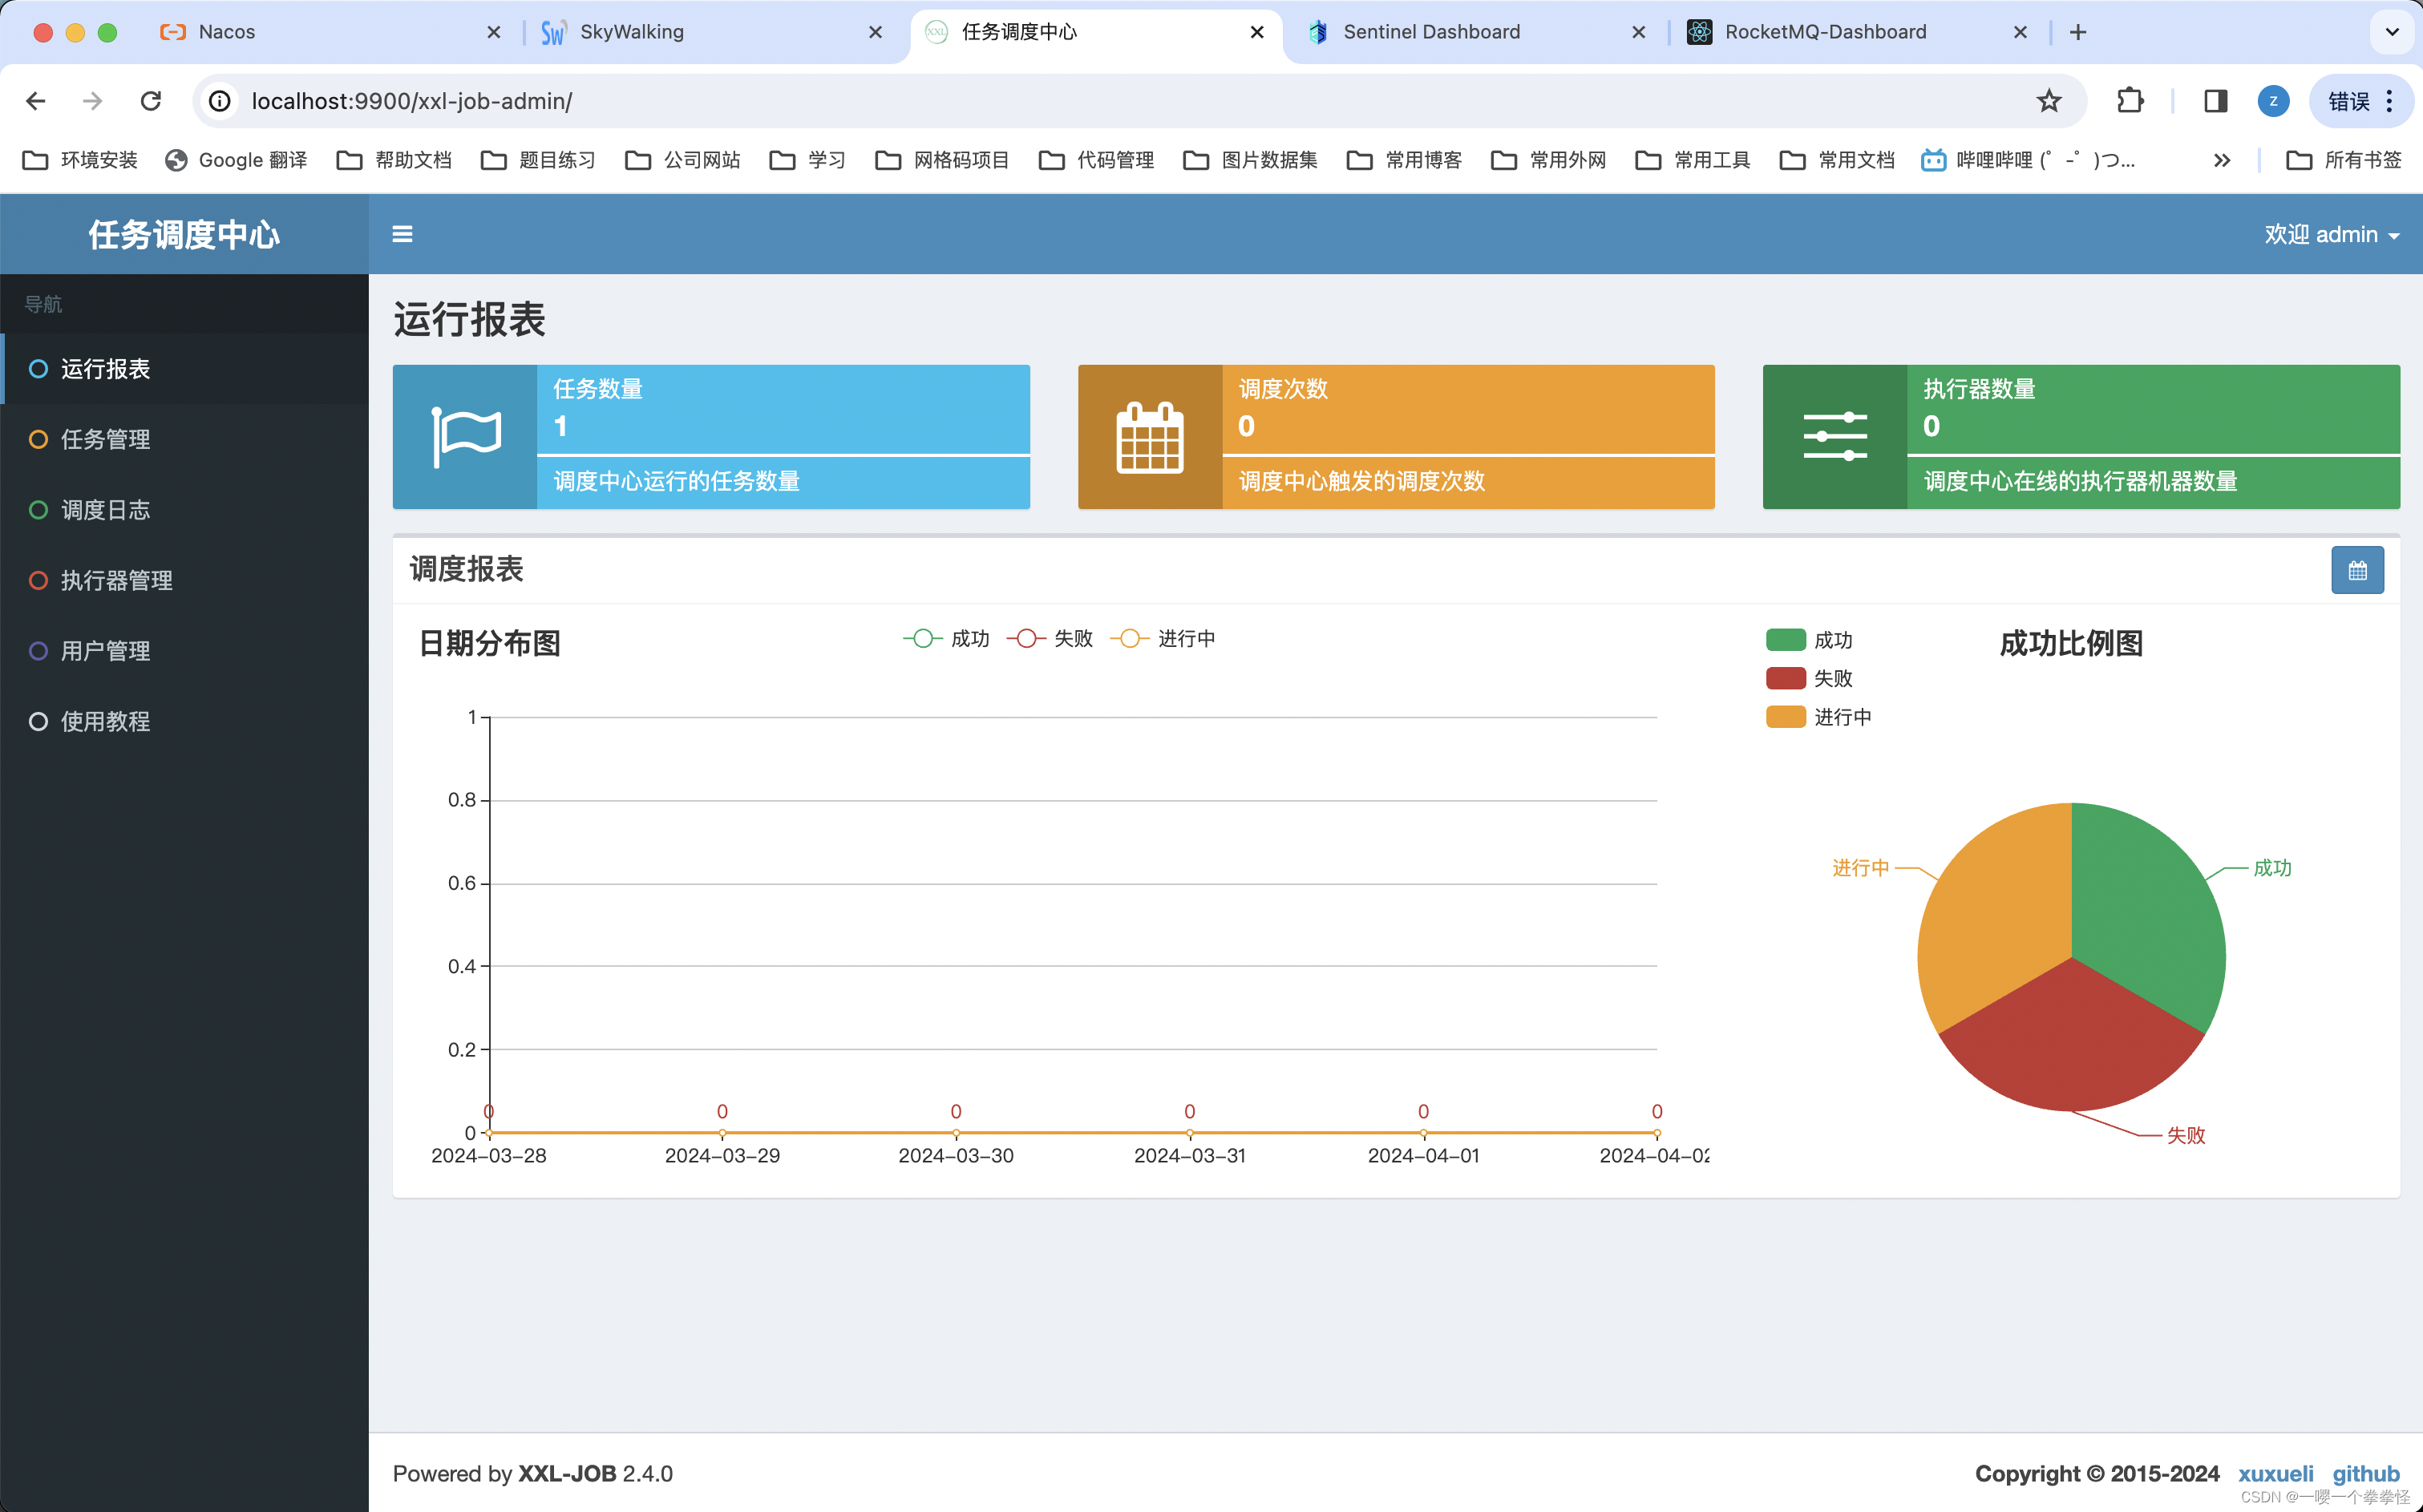The image size is (2423, 1512).
Task: Bookmark this page with the star icon
Action: pyautogui.click(x=2049, y=101)
